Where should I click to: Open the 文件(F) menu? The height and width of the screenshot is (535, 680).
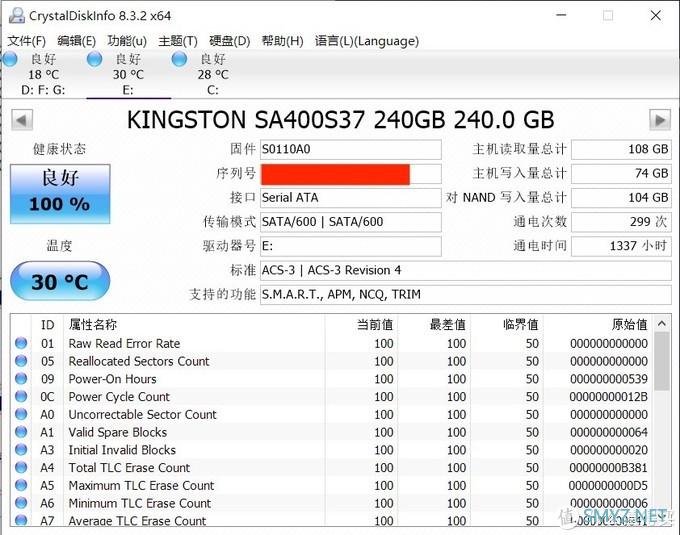(x=26, y=41)
